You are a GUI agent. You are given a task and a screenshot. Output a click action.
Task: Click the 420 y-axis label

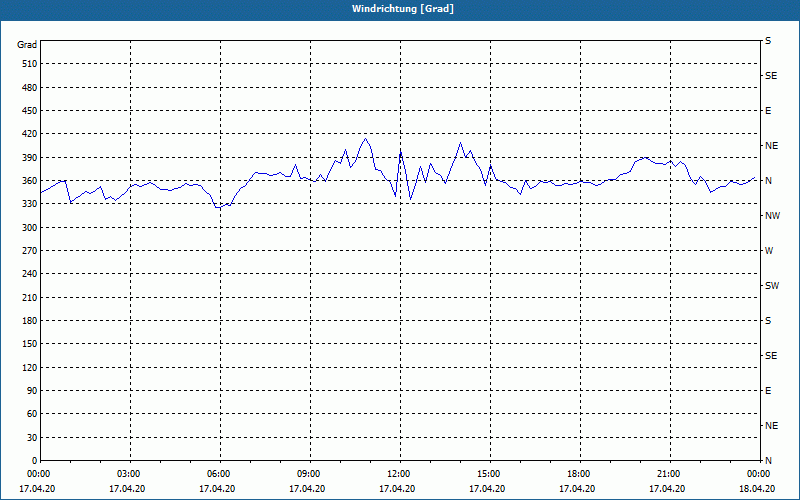coord(30,134)
